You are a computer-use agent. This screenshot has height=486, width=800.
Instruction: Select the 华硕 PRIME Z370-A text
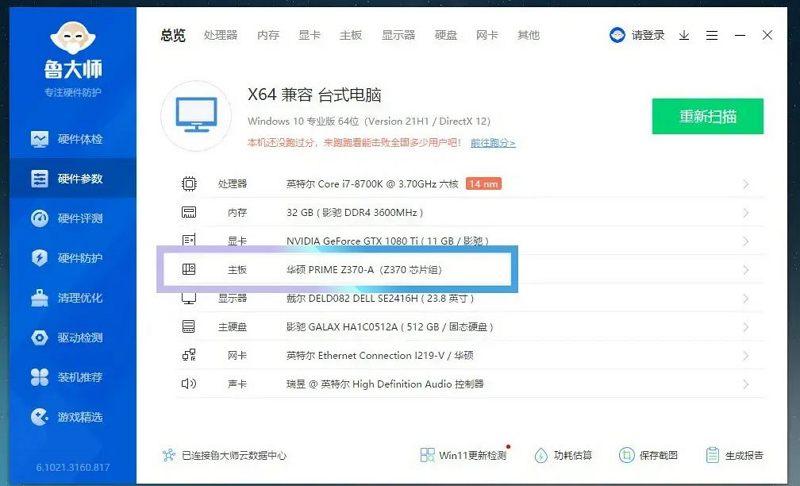coord(364,270)
